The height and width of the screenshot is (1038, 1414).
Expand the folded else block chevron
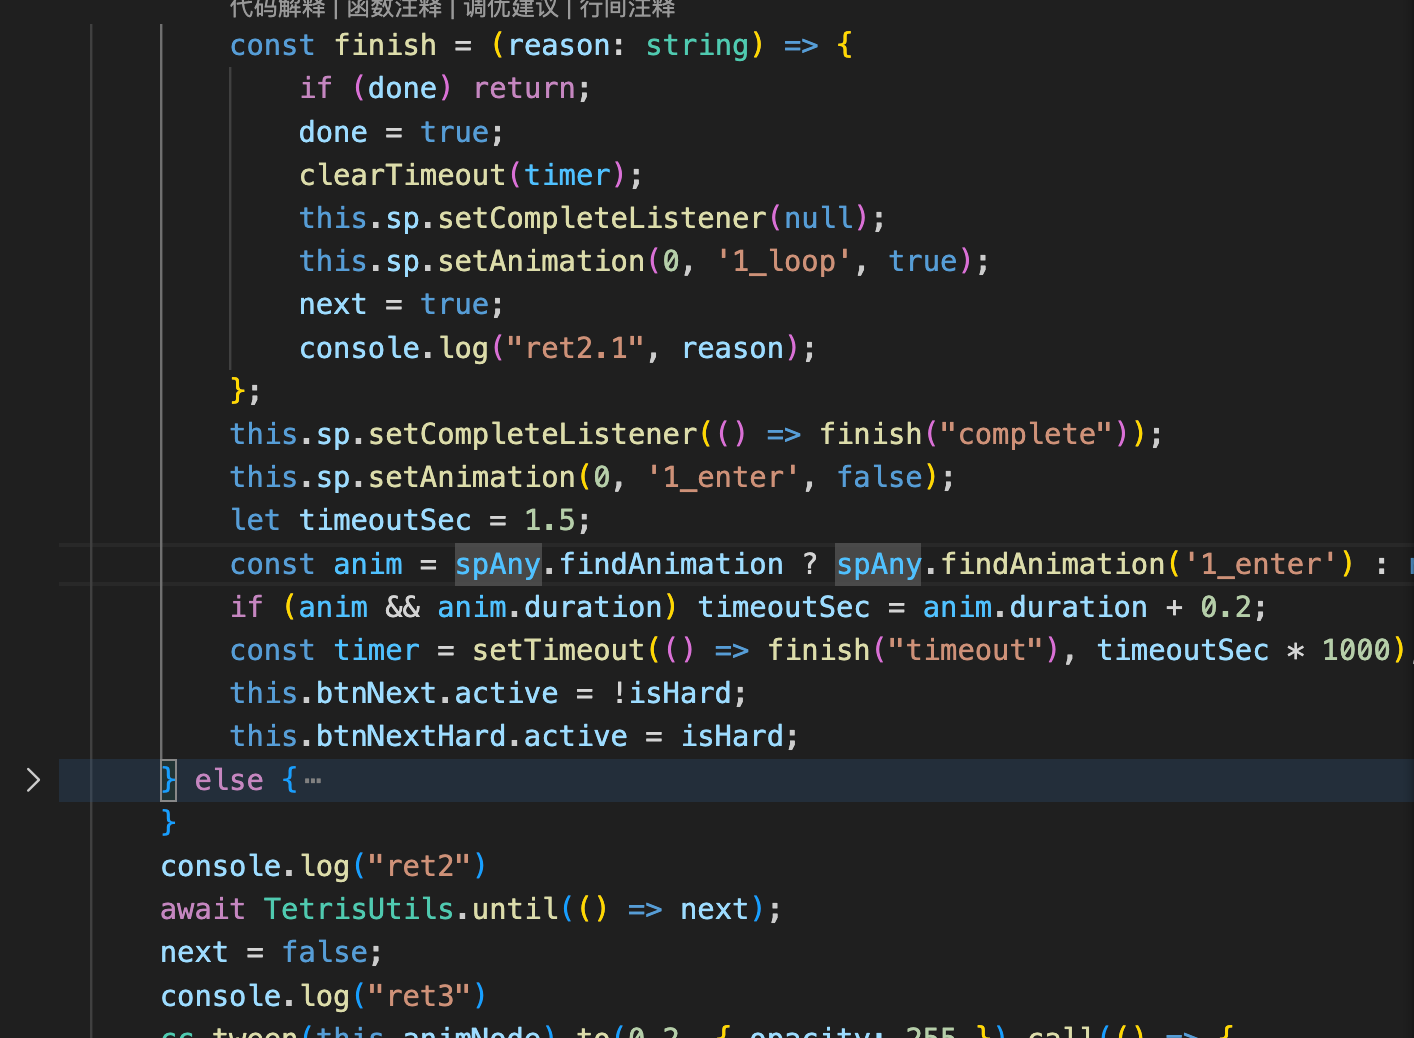33,780
